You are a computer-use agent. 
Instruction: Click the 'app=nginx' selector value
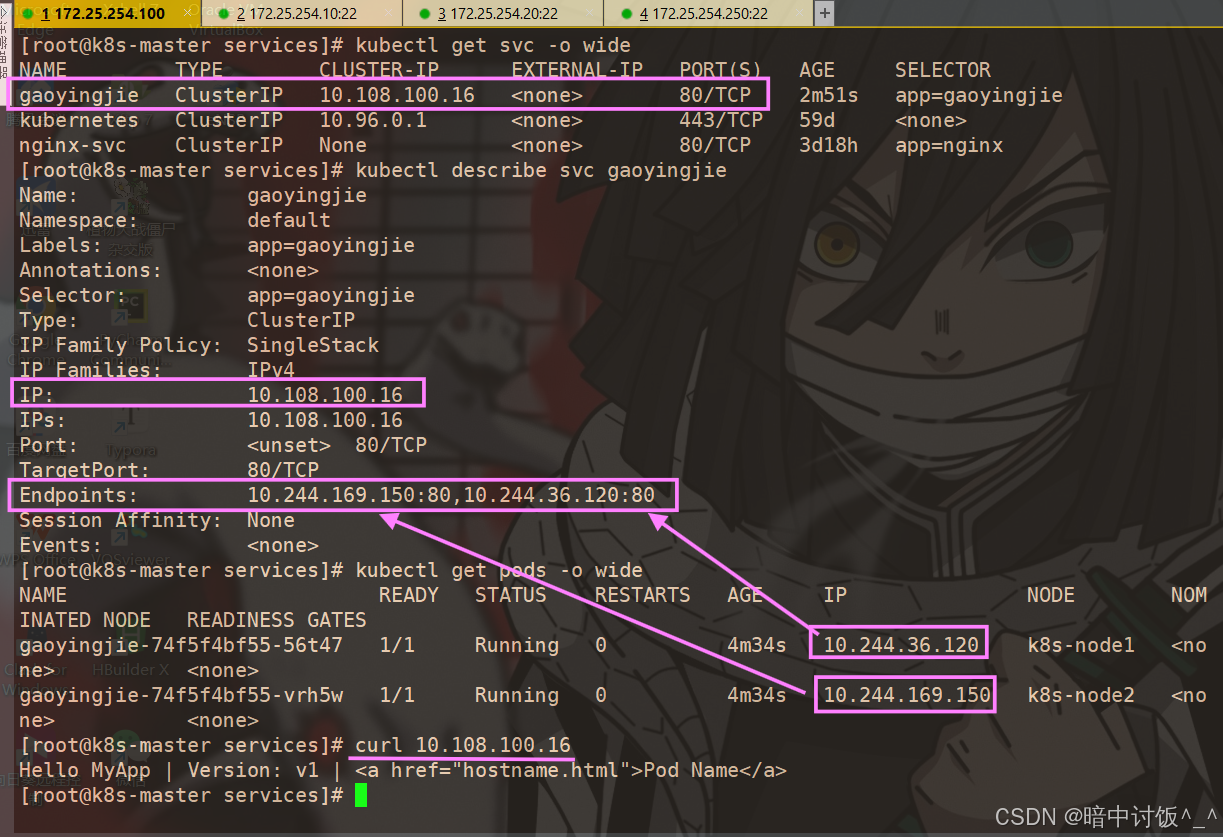949,145
